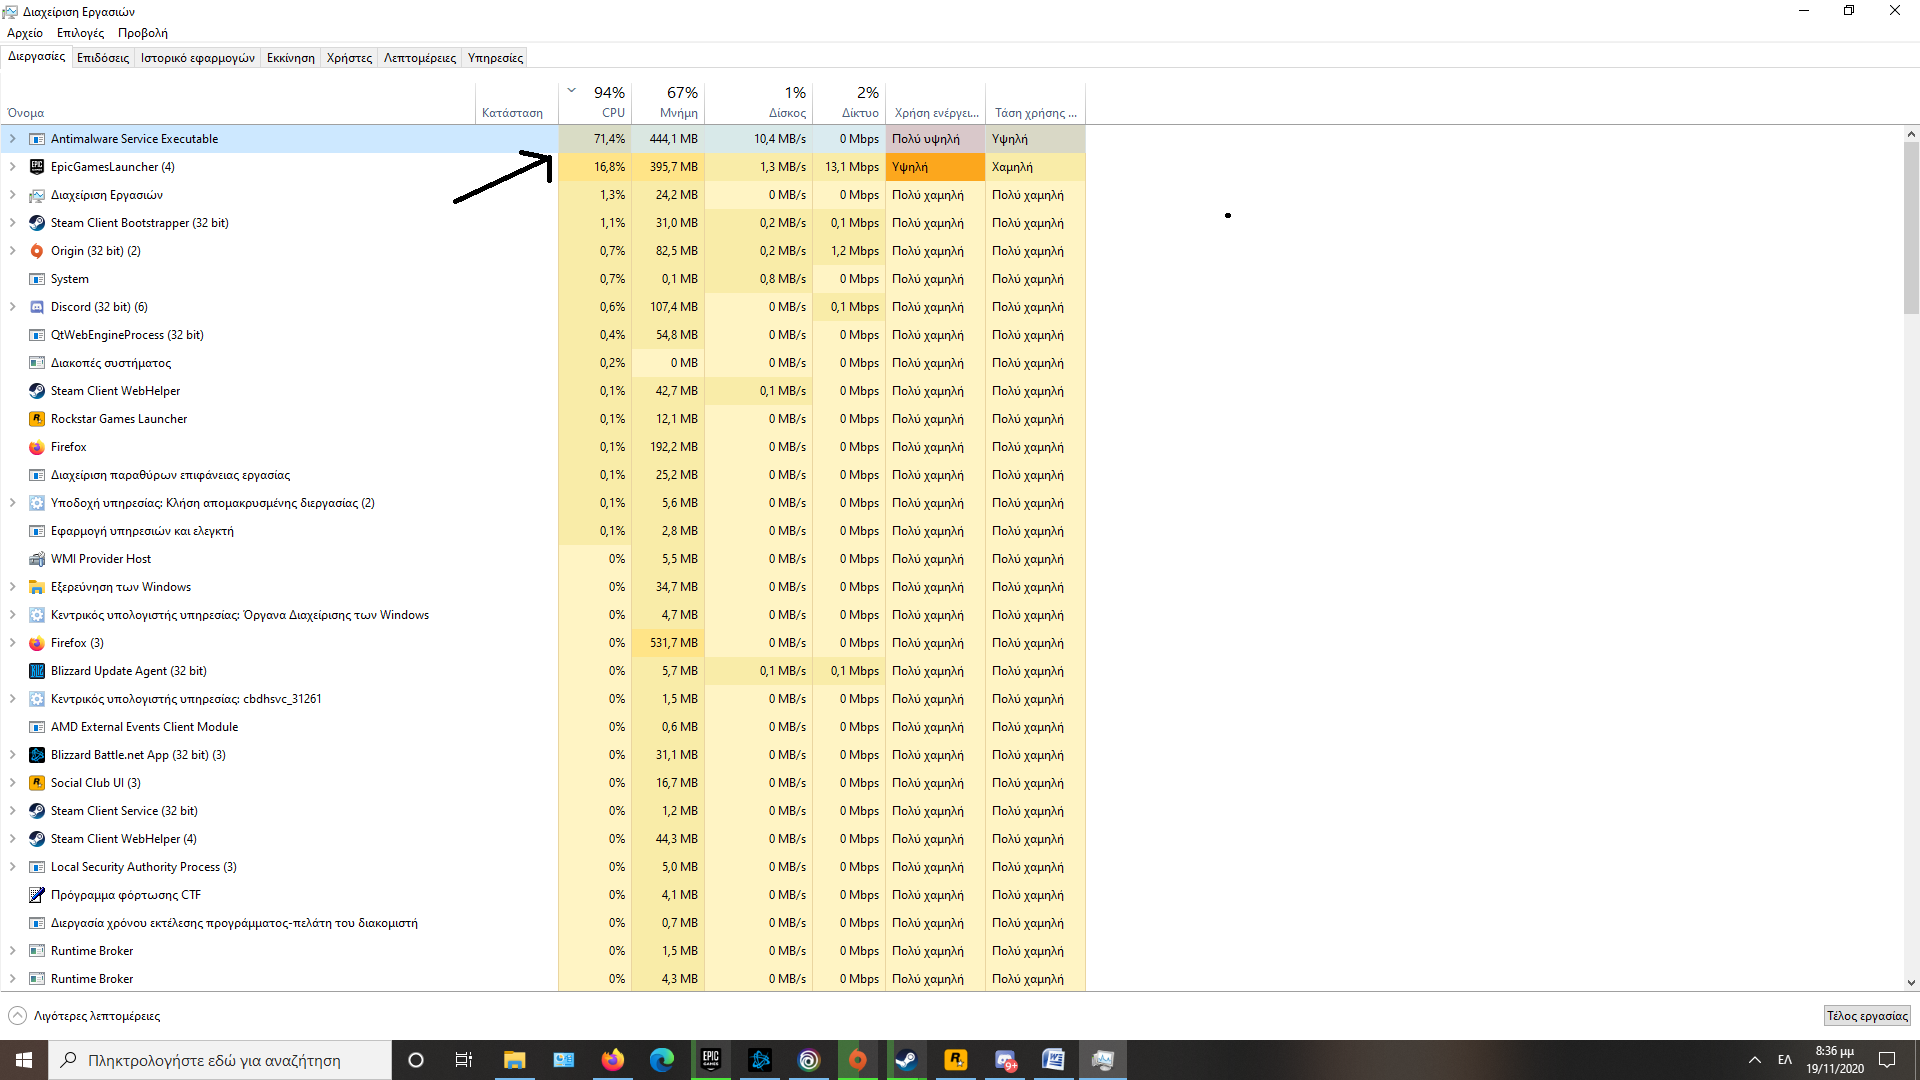The height and width of the screenshot is (1080, 1920).
Task: Click the WMI Provider Host process icon
Action: [x=37, y=559]
